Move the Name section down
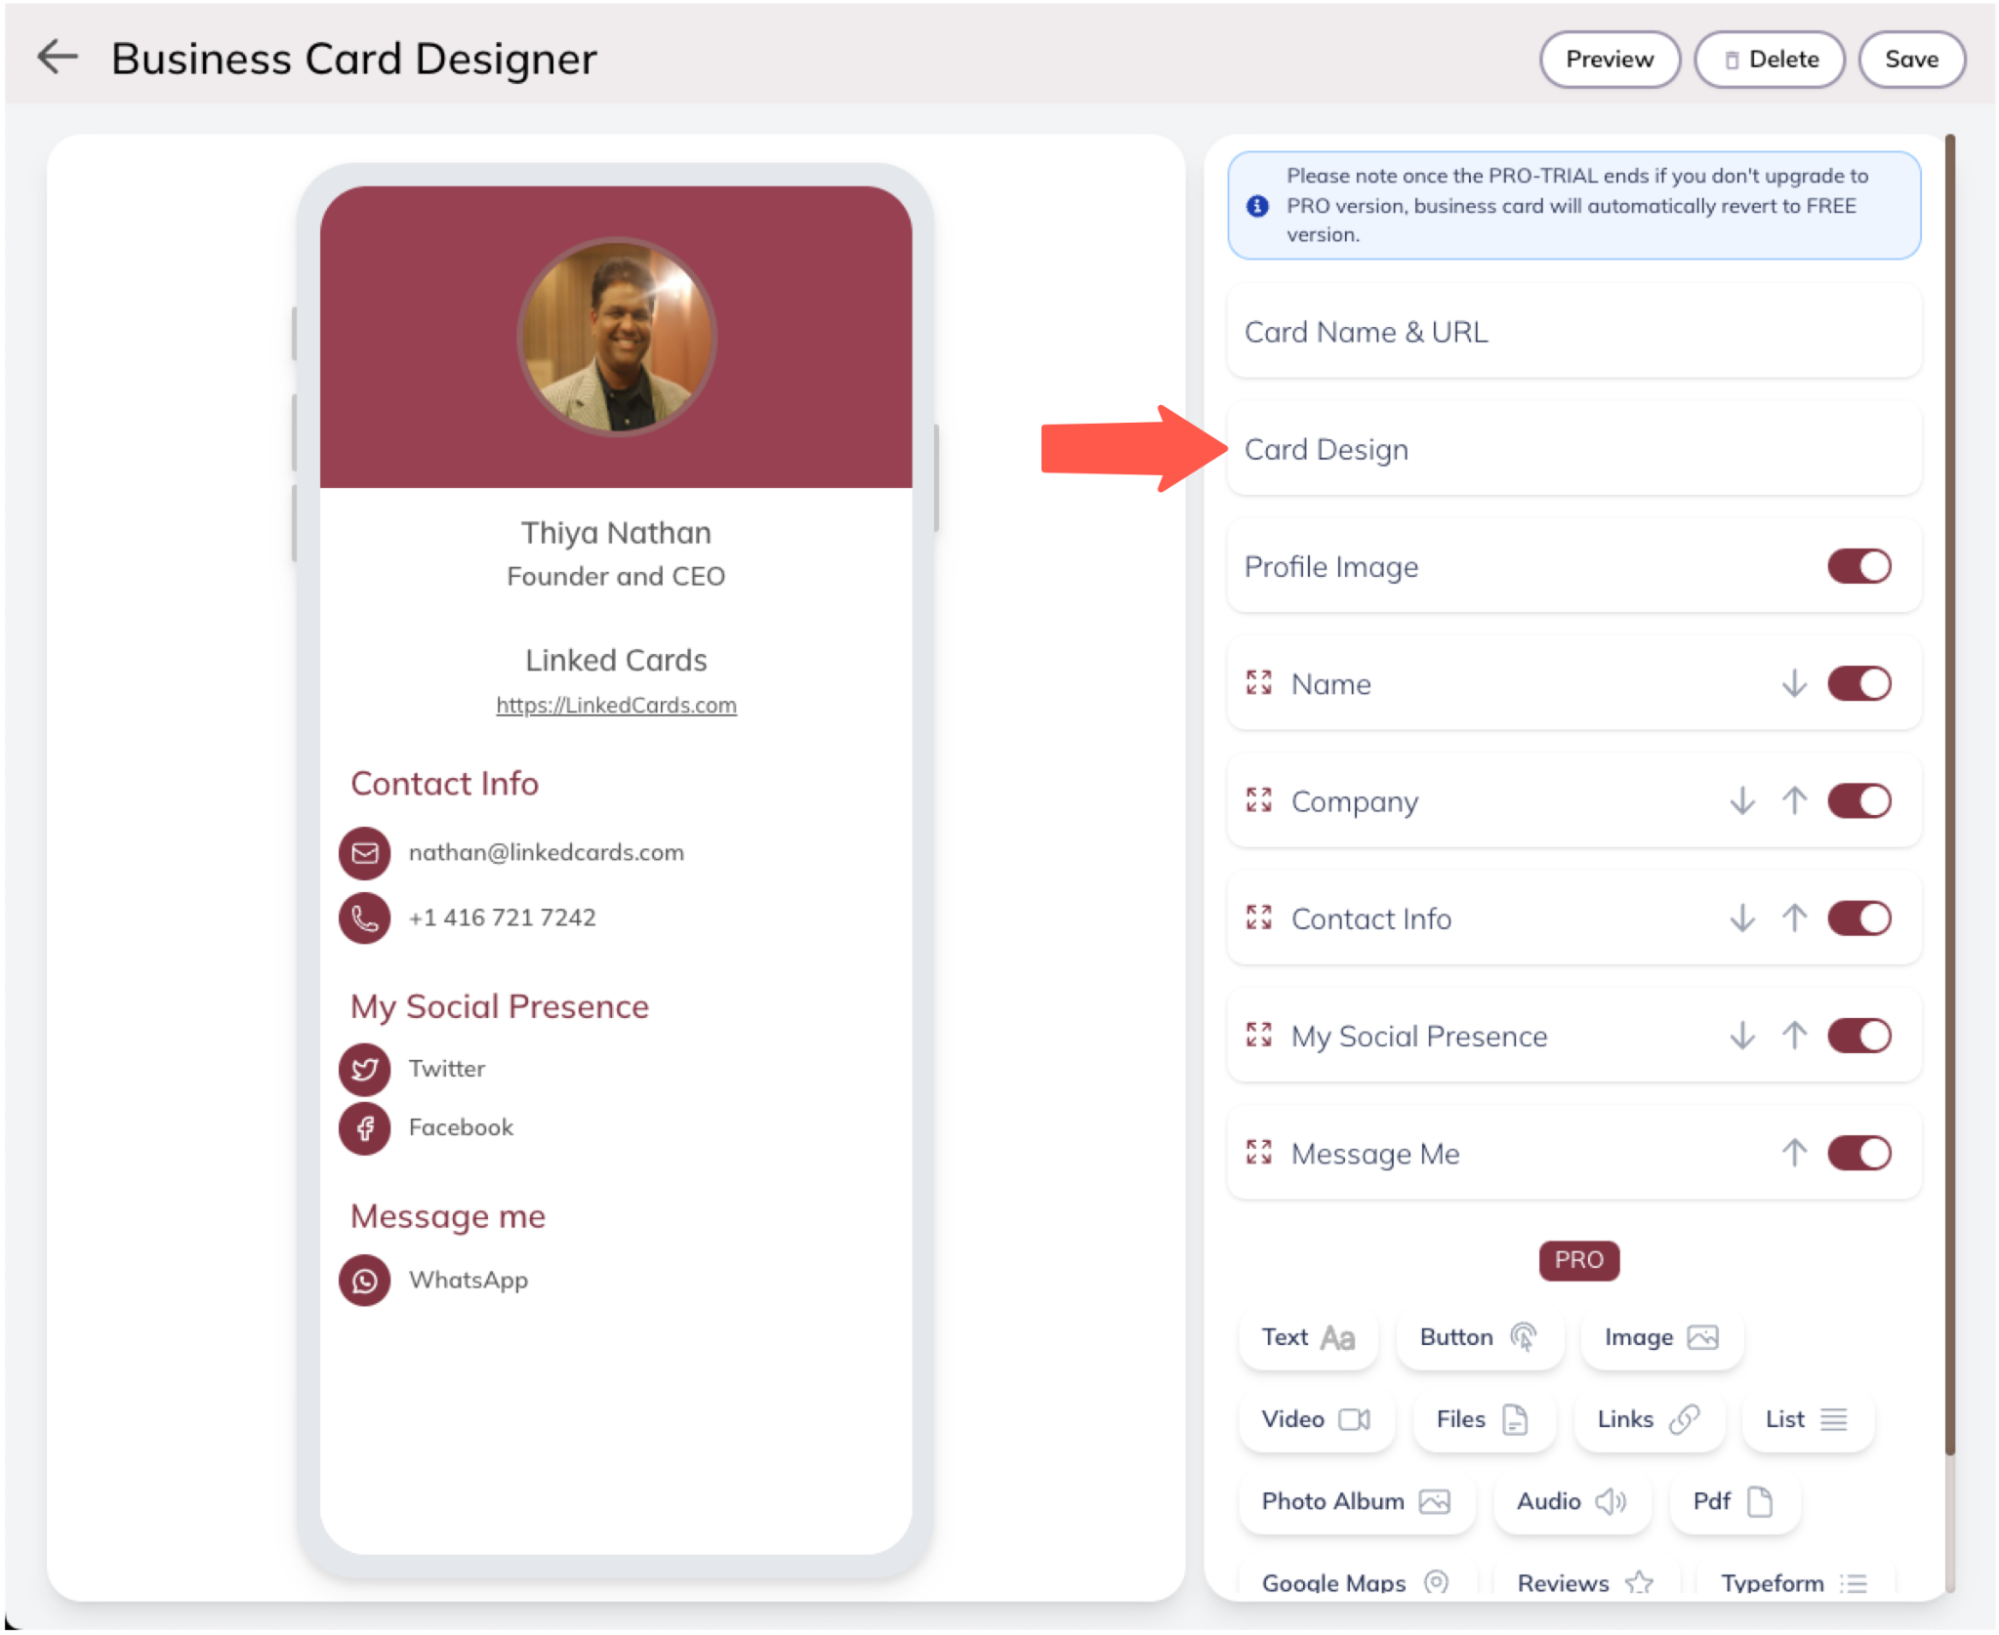1999x1635 pixels. pyautogui.click(x=1795, y=684)
